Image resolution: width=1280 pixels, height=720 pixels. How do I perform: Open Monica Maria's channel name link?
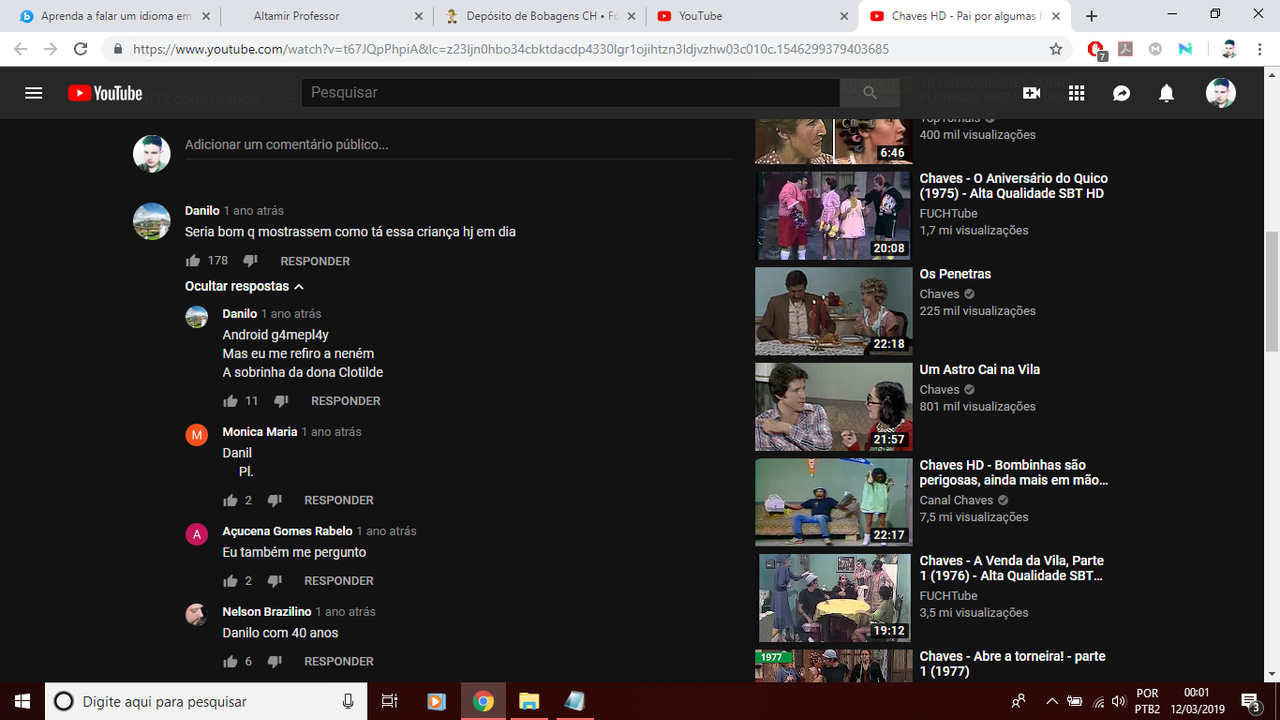click(260, 431)
